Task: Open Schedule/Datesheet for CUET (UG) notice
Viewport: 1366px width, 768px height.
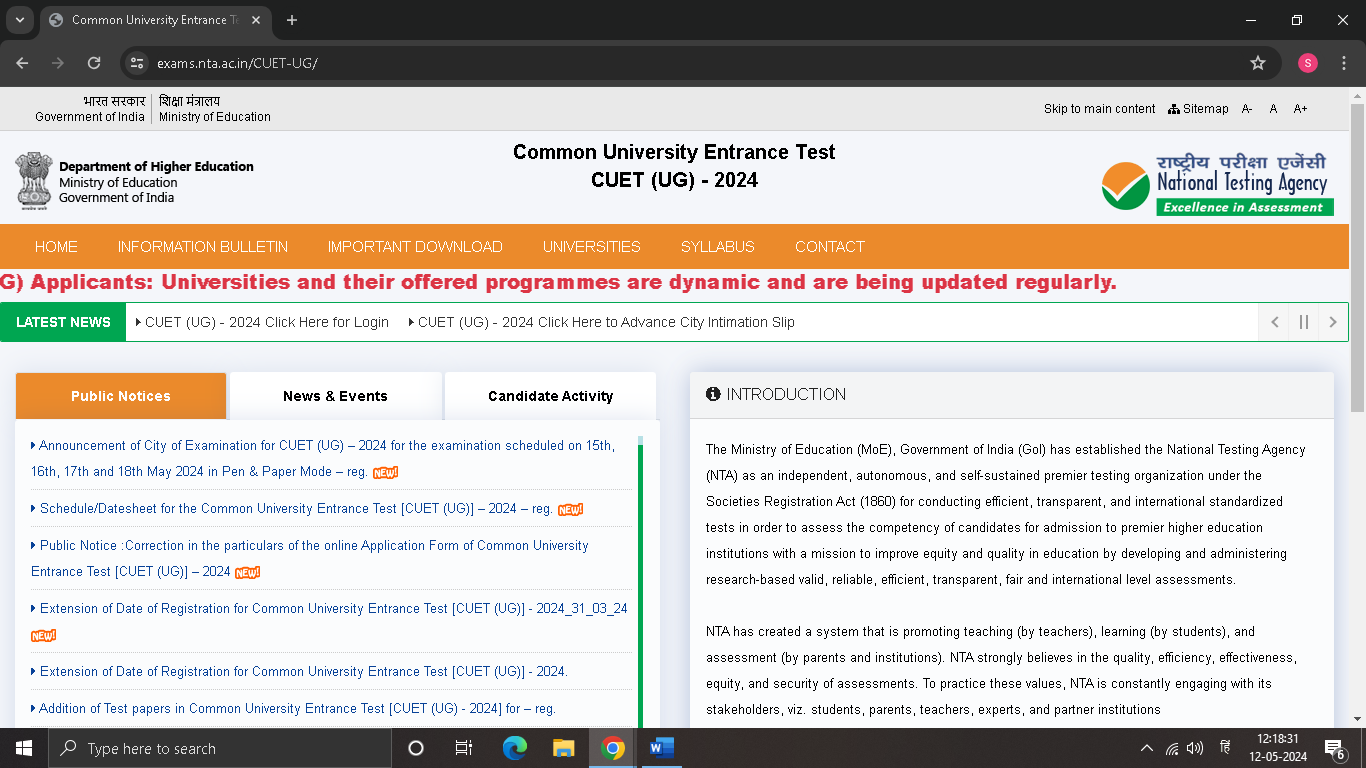Action: (x=296, y=509)
